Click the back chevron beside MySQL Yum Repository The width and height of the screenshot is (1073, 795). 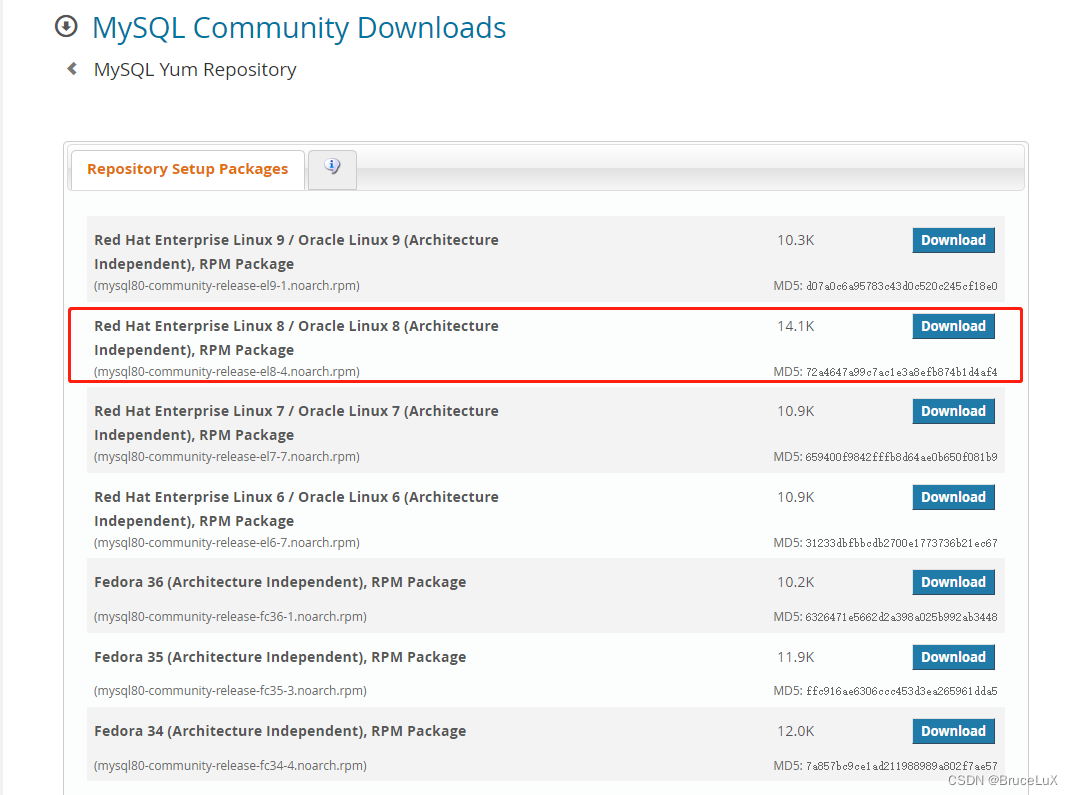click(72, 69)
